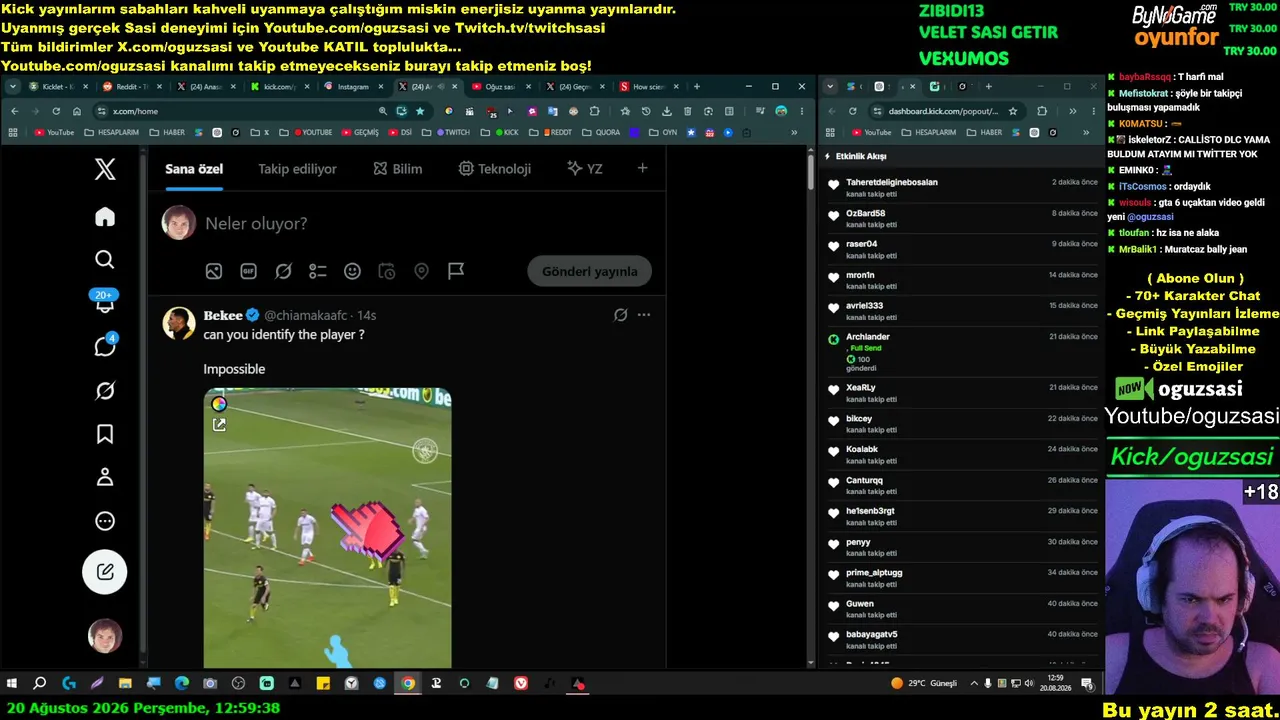Show hidden system tray icons chevron
1280x720 pixels.
(975, 684)
